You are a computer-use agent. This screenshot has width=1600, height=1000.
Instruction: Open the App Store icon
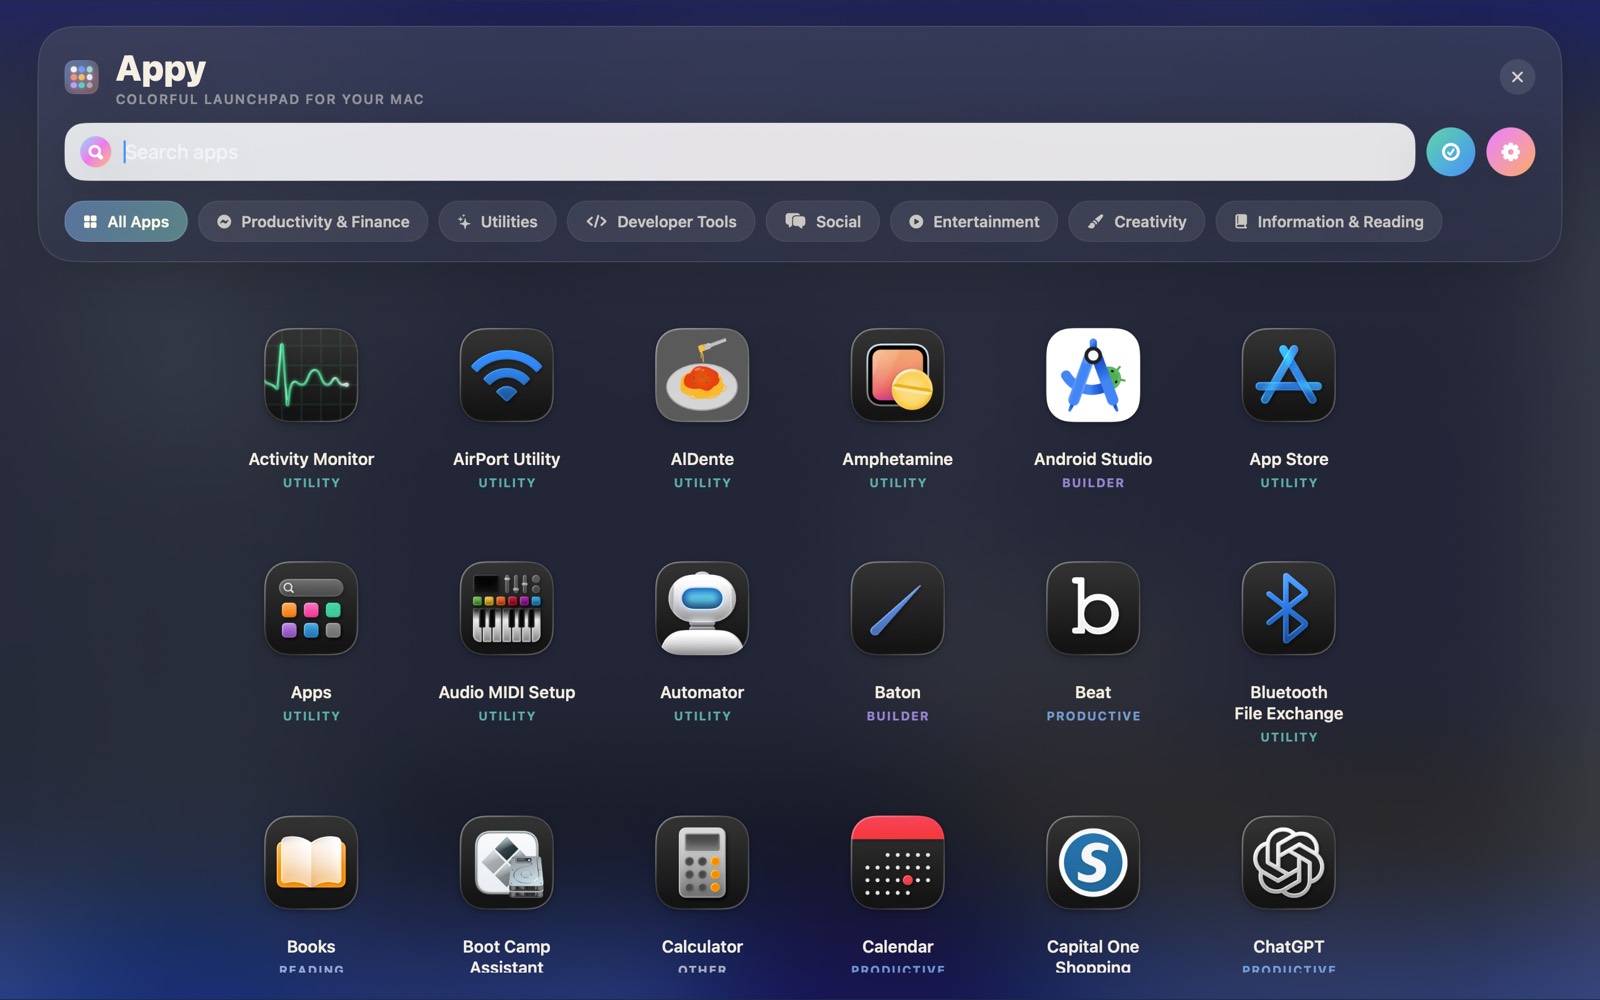(x=1289, y=375)
